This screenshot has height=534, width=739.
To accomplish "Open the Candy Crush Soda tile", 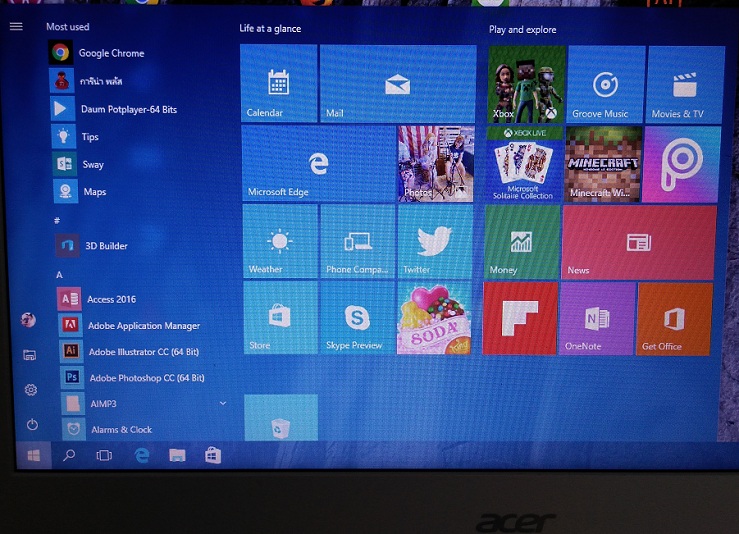I will (x=435, y=318).
